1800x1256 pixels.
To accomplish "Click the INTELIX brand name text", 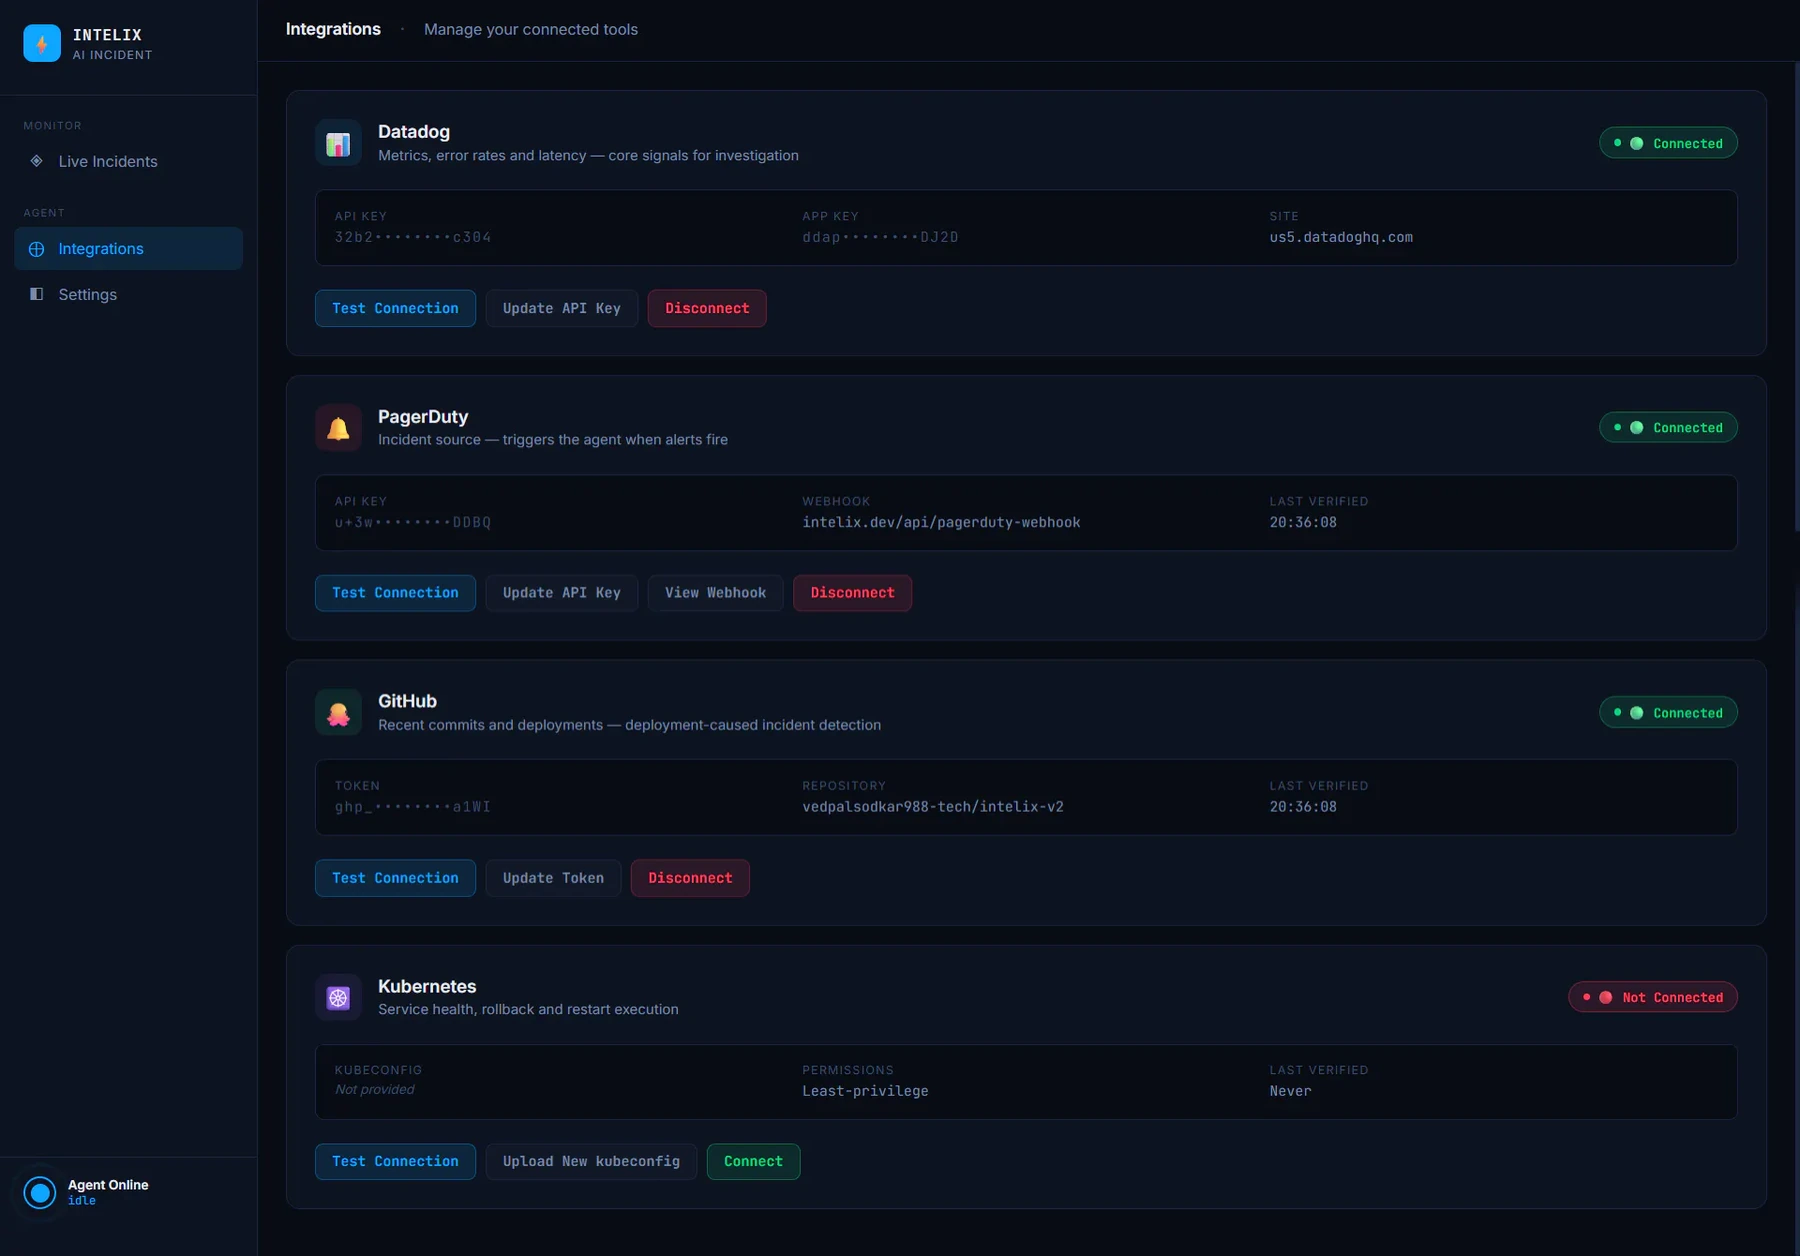I will click(x=107, y=35).
